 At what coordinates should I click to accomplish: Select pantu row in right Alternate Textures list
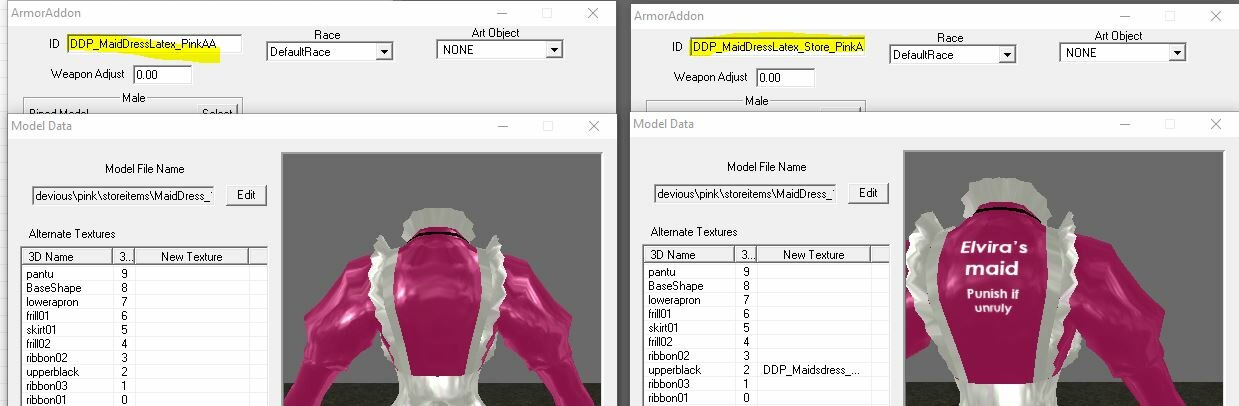click(766, 271)
